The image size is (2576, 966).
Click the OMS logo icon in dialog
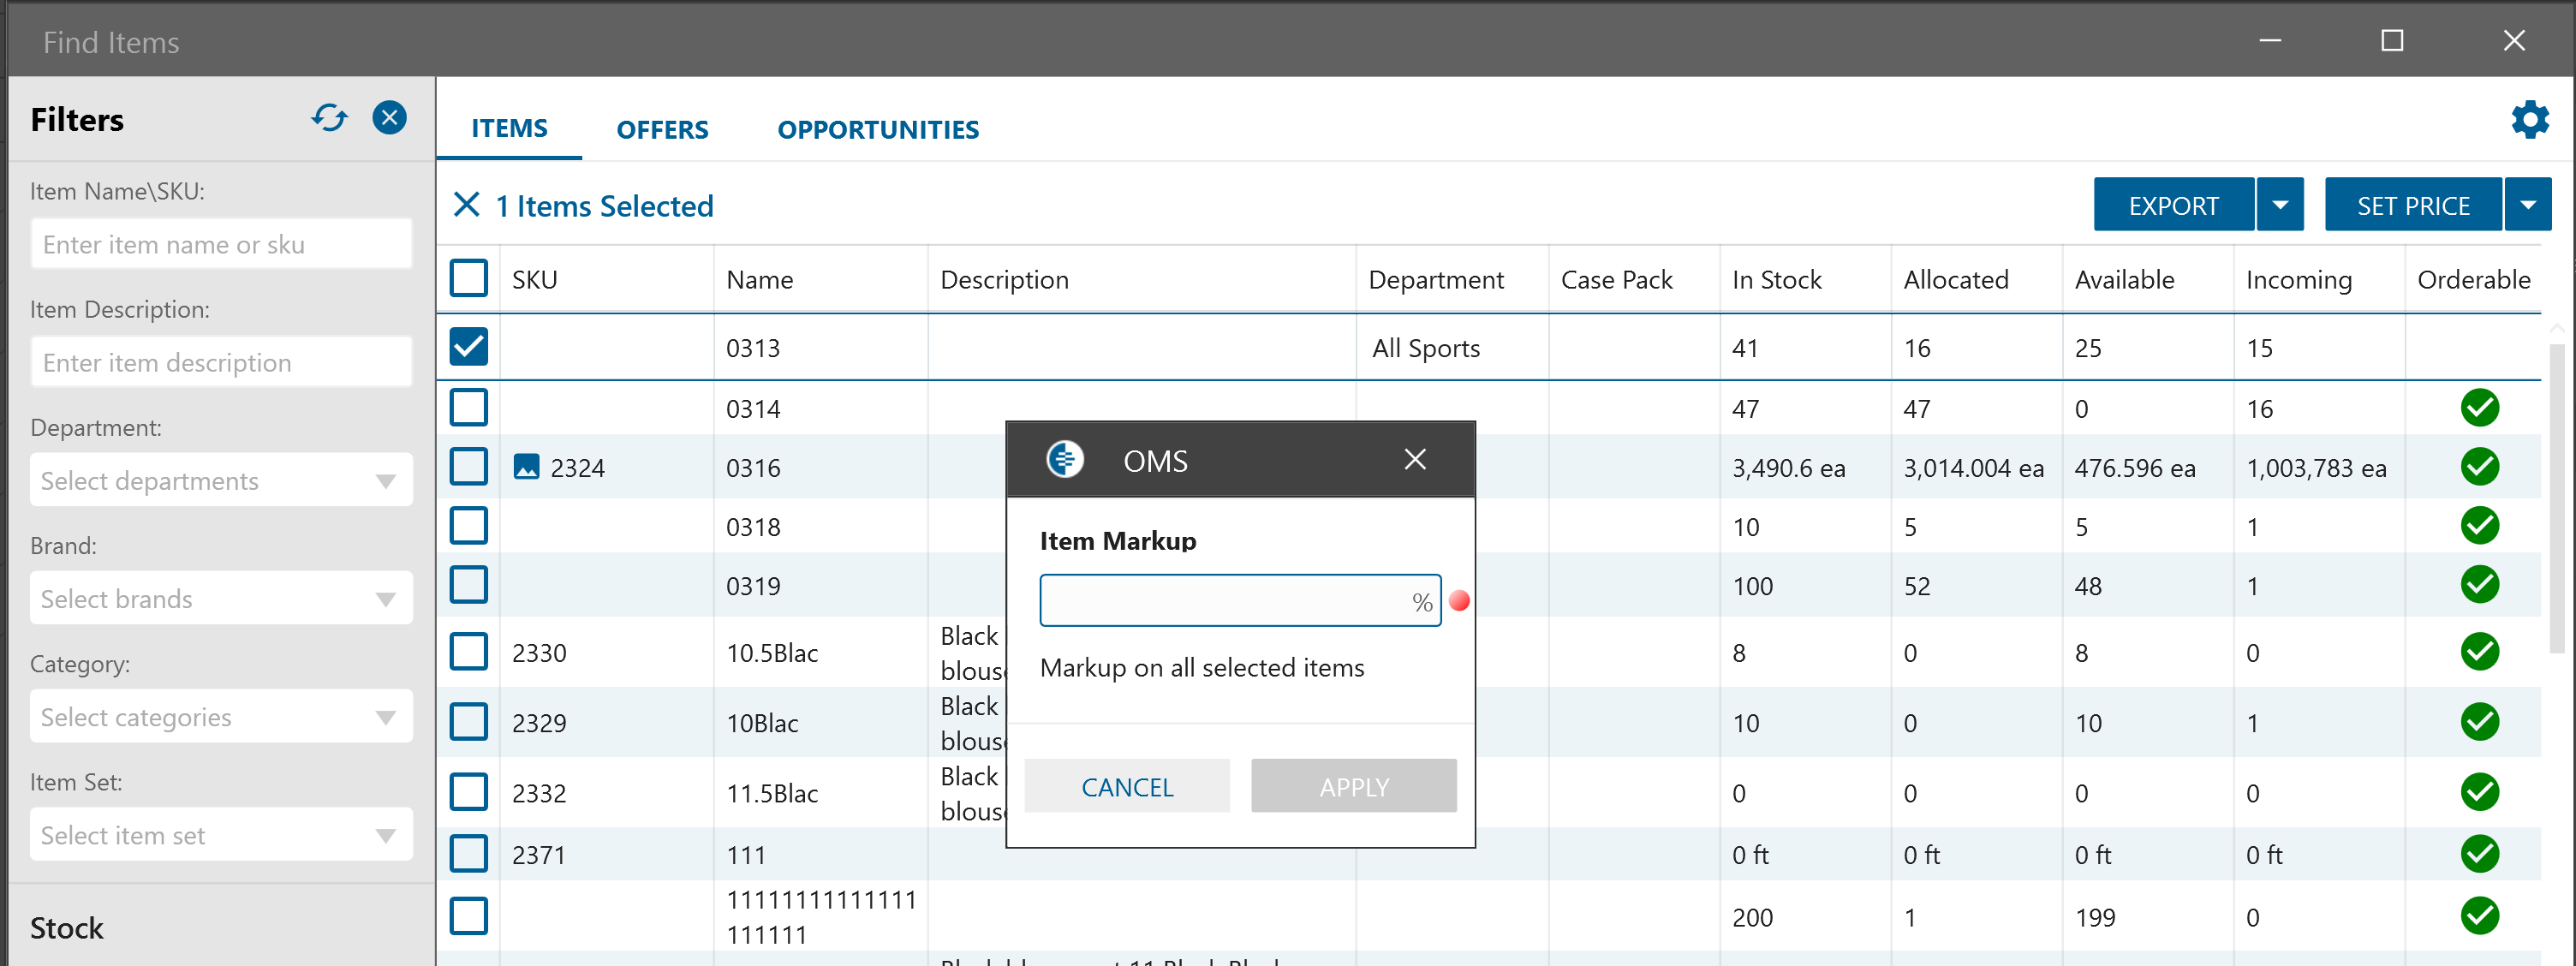tap(1065, 460)
